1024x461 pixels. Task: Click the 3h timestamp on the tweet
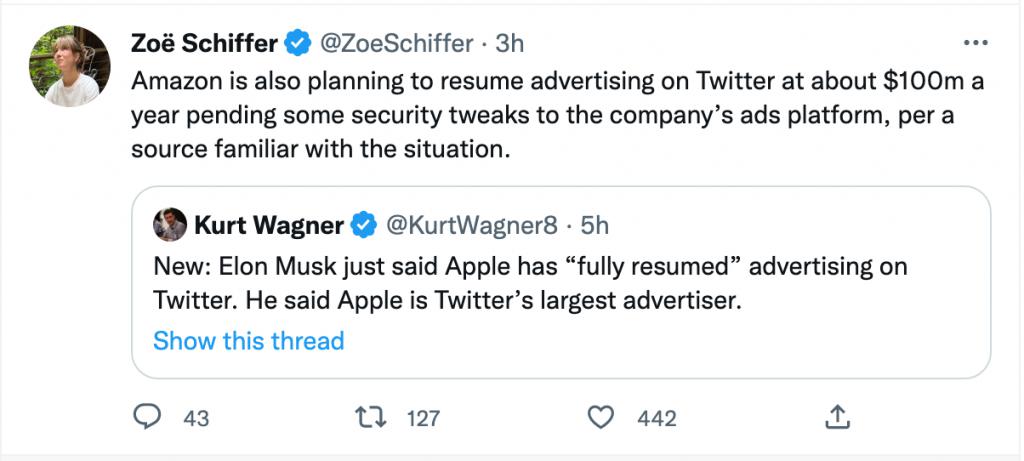click(510, 43)
